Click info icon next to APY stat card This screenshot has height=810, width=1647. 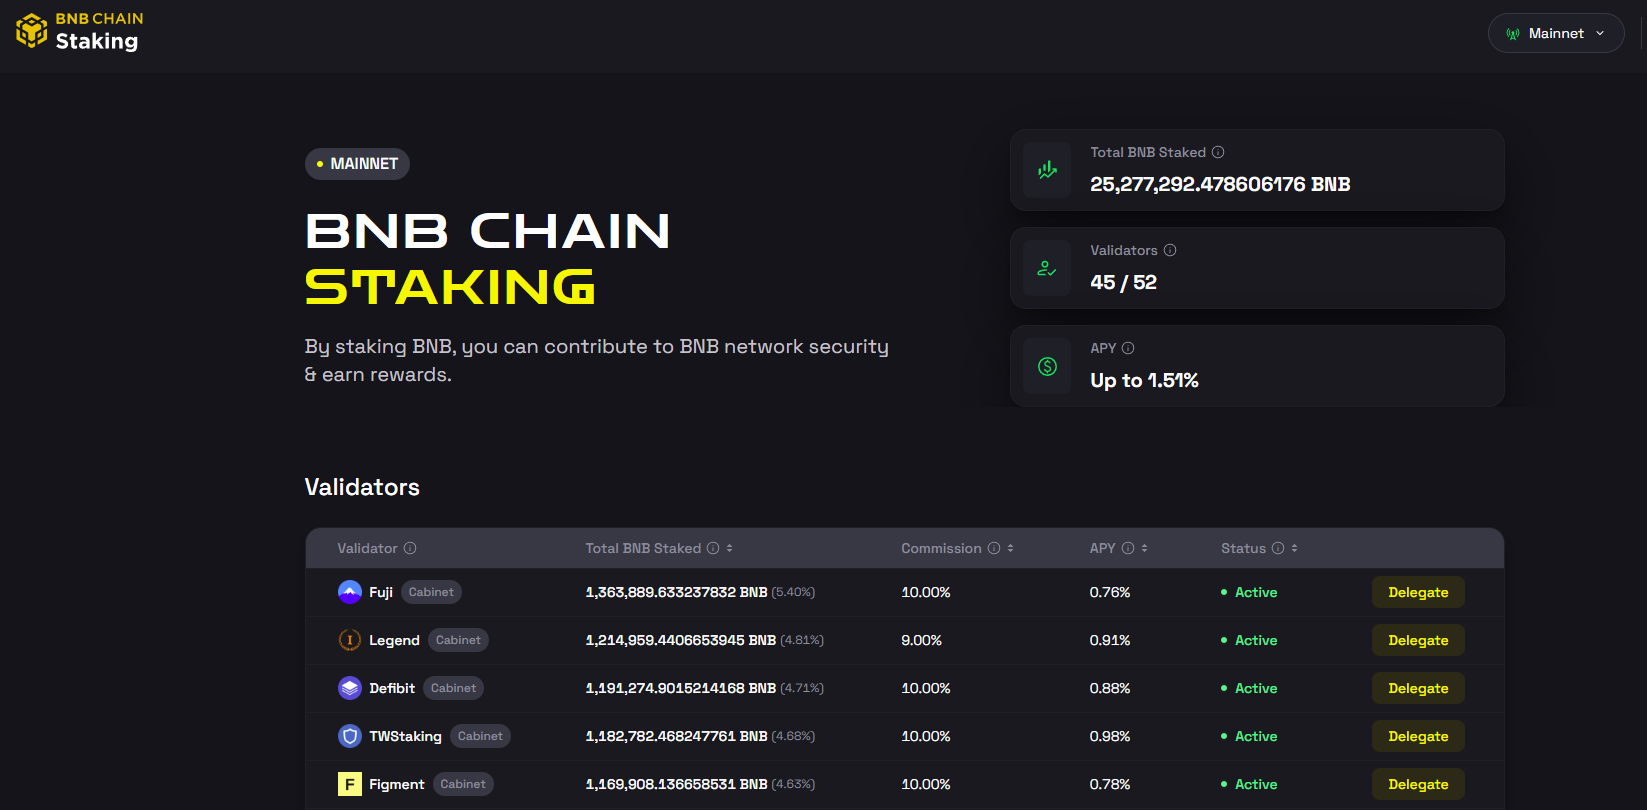click(1128, 348)
